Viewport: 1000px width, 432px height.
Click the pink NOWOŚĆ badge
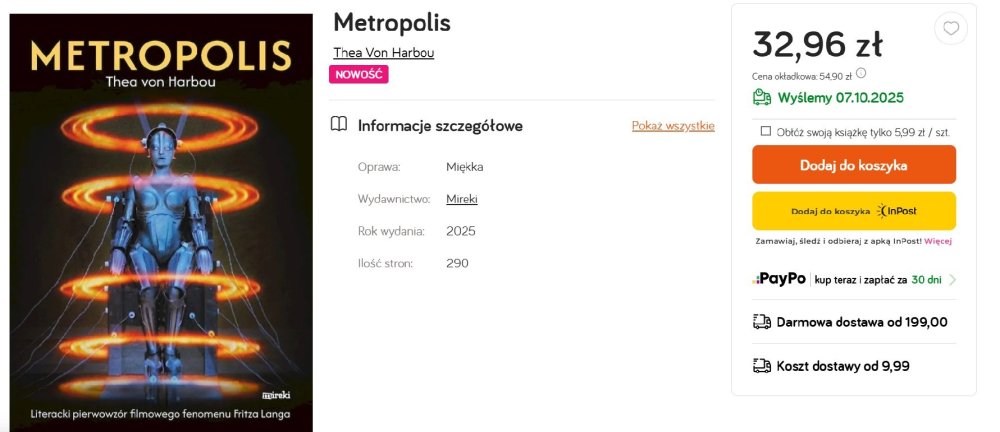click(x=358, y=74)
